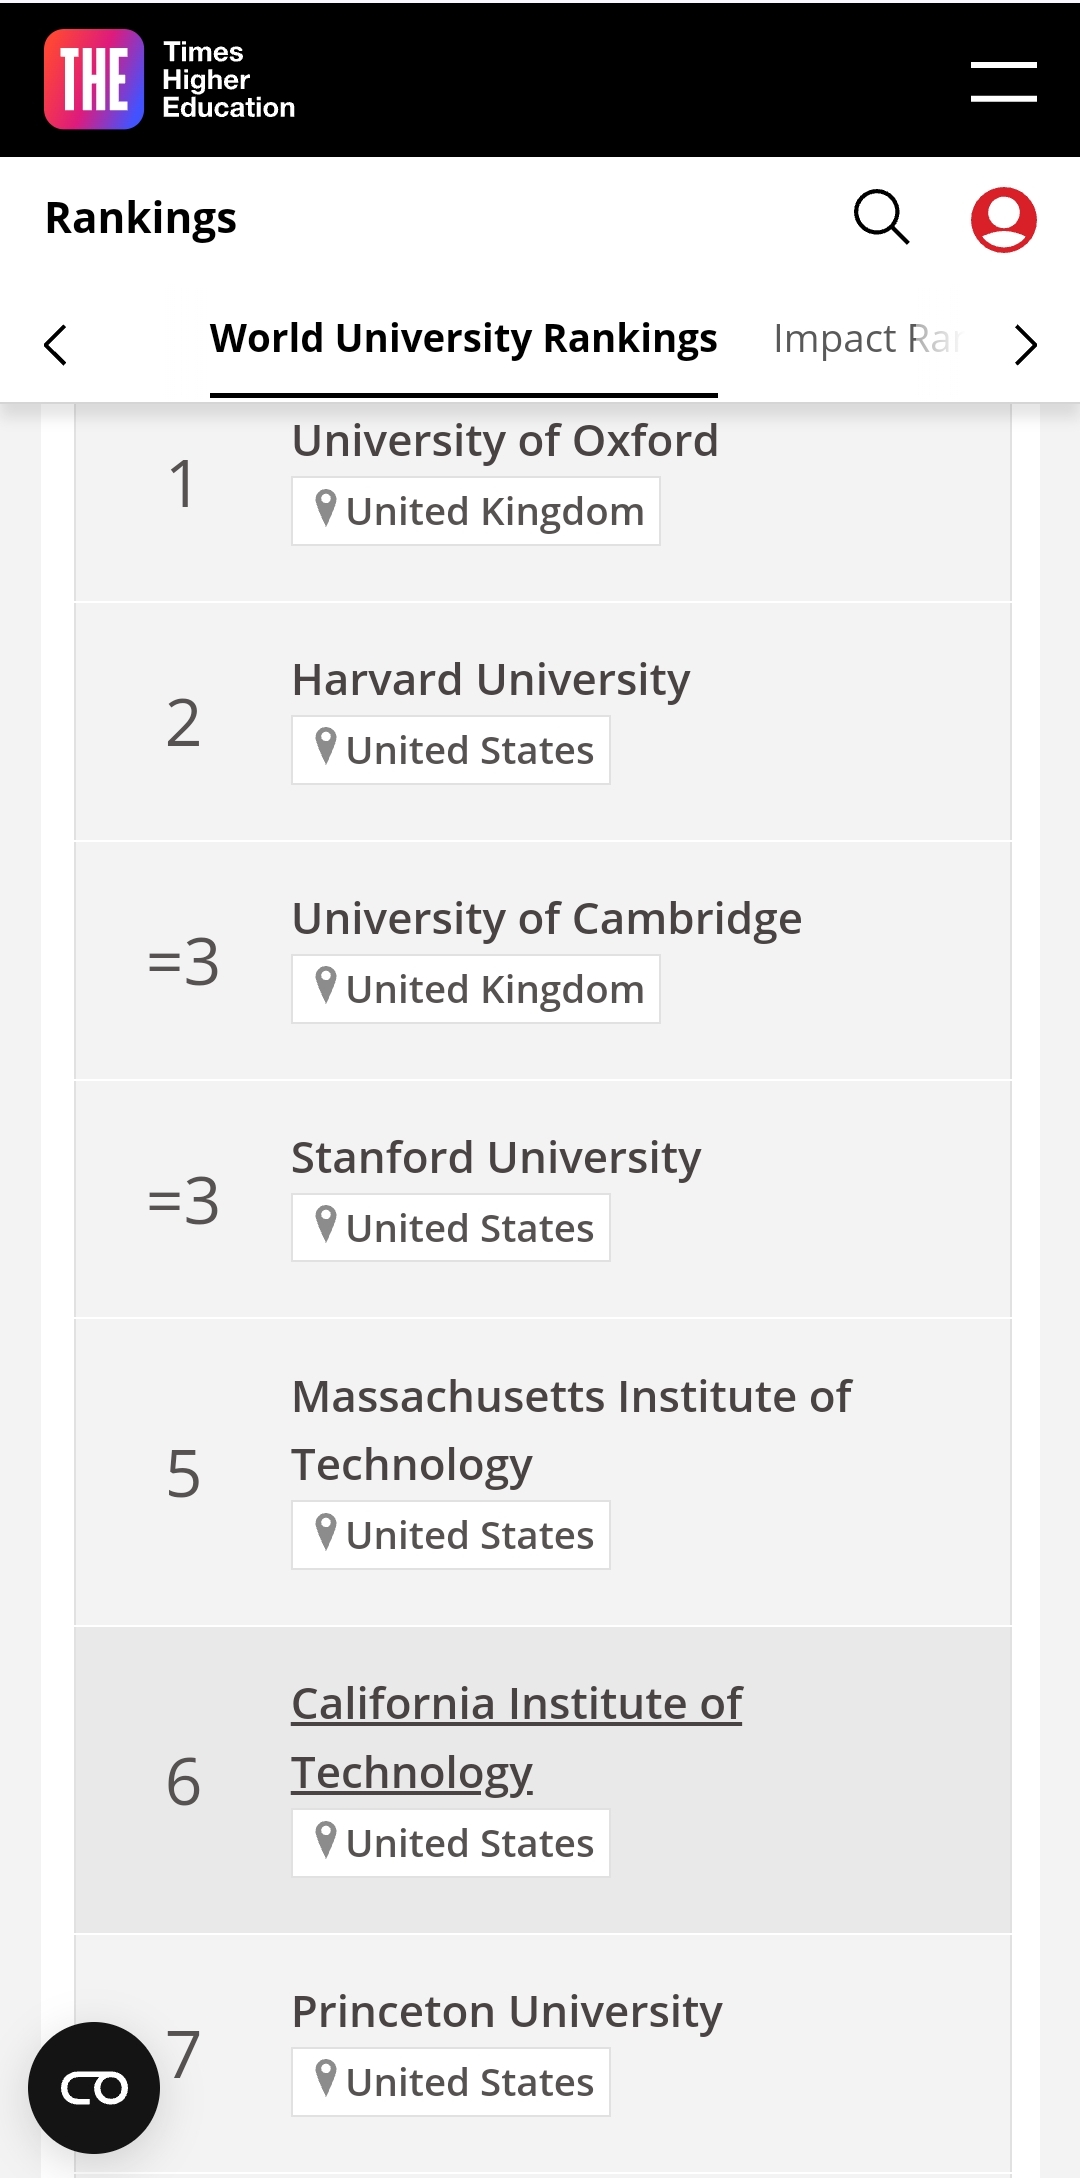The image size is (1080, 2178).
Task: Click the location pin under University of Oxford
Action: pyautogui.click(x=325, y=508)
